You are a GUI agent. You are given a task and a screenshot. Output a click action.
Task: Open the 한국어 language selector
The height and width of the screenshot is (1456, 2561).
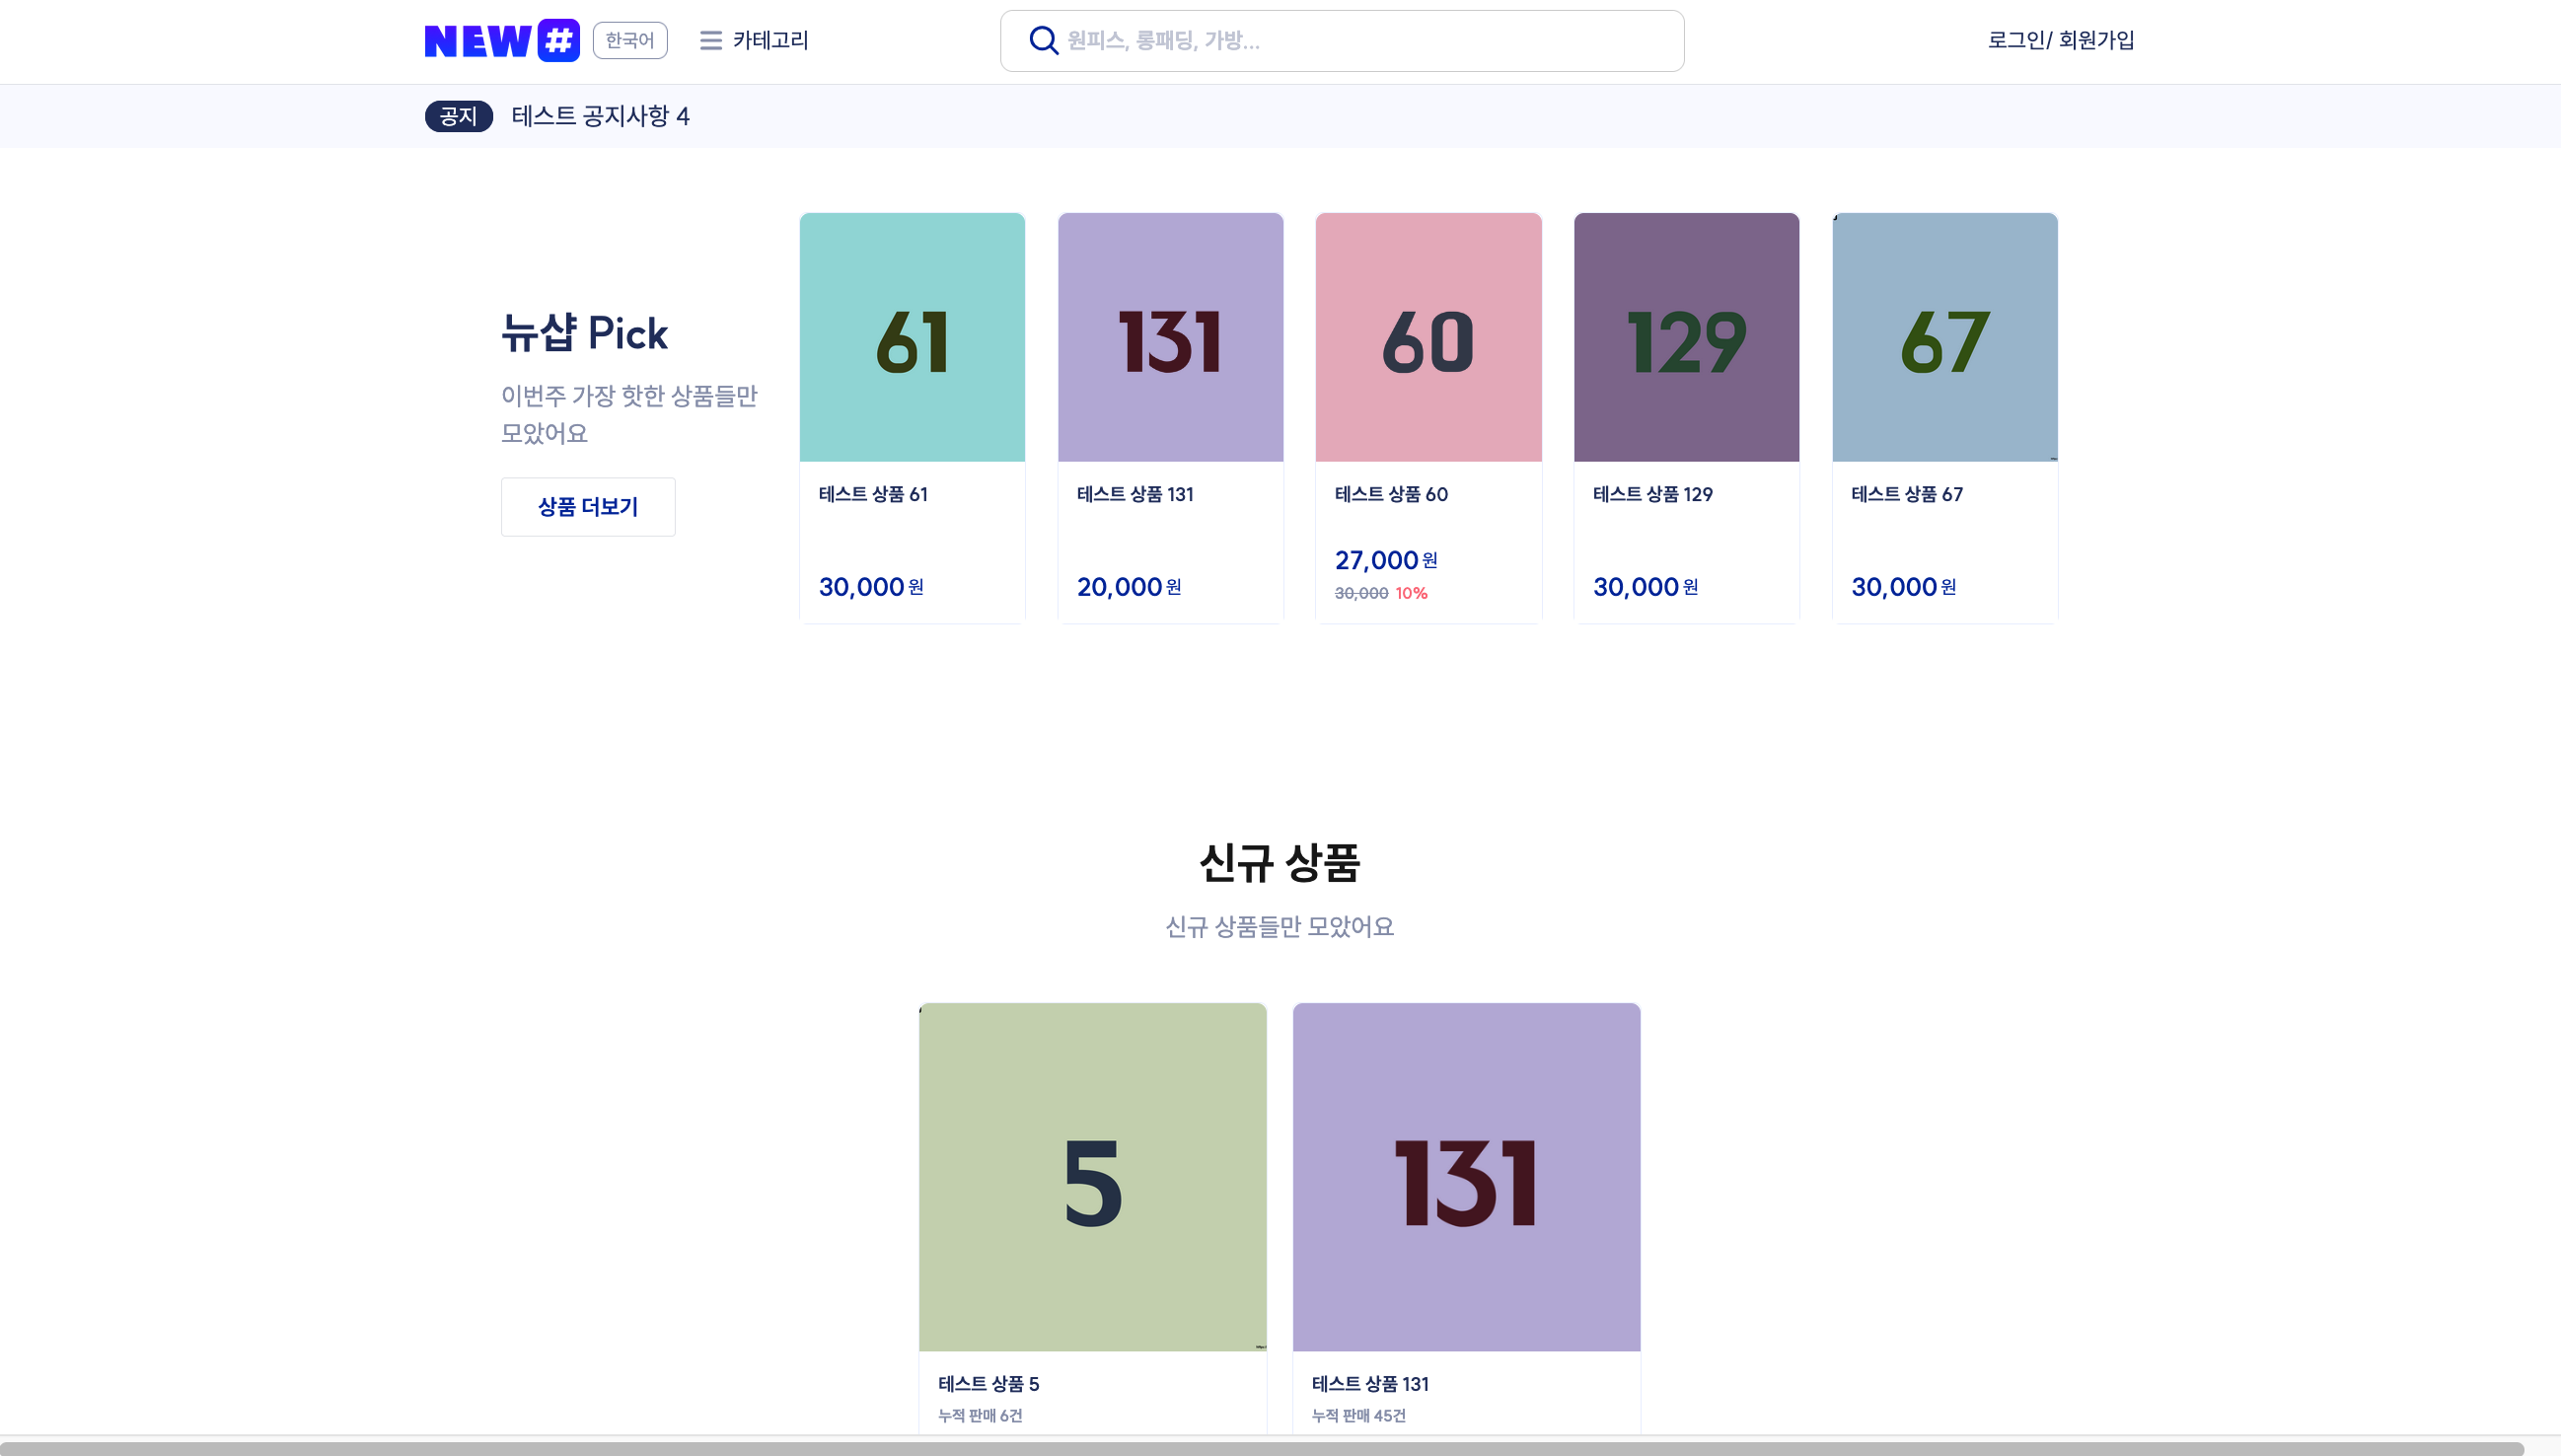[x=629, y=40]
